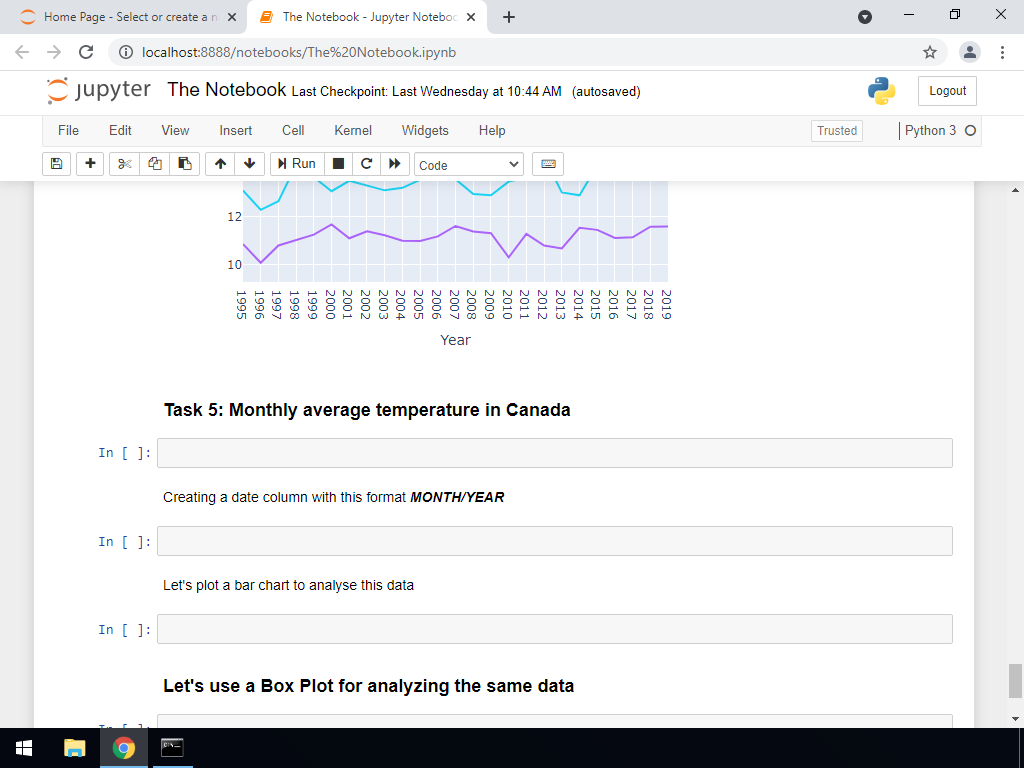
Task: Click the Chrome icon in the taskbar
Action: coord(123,748)
